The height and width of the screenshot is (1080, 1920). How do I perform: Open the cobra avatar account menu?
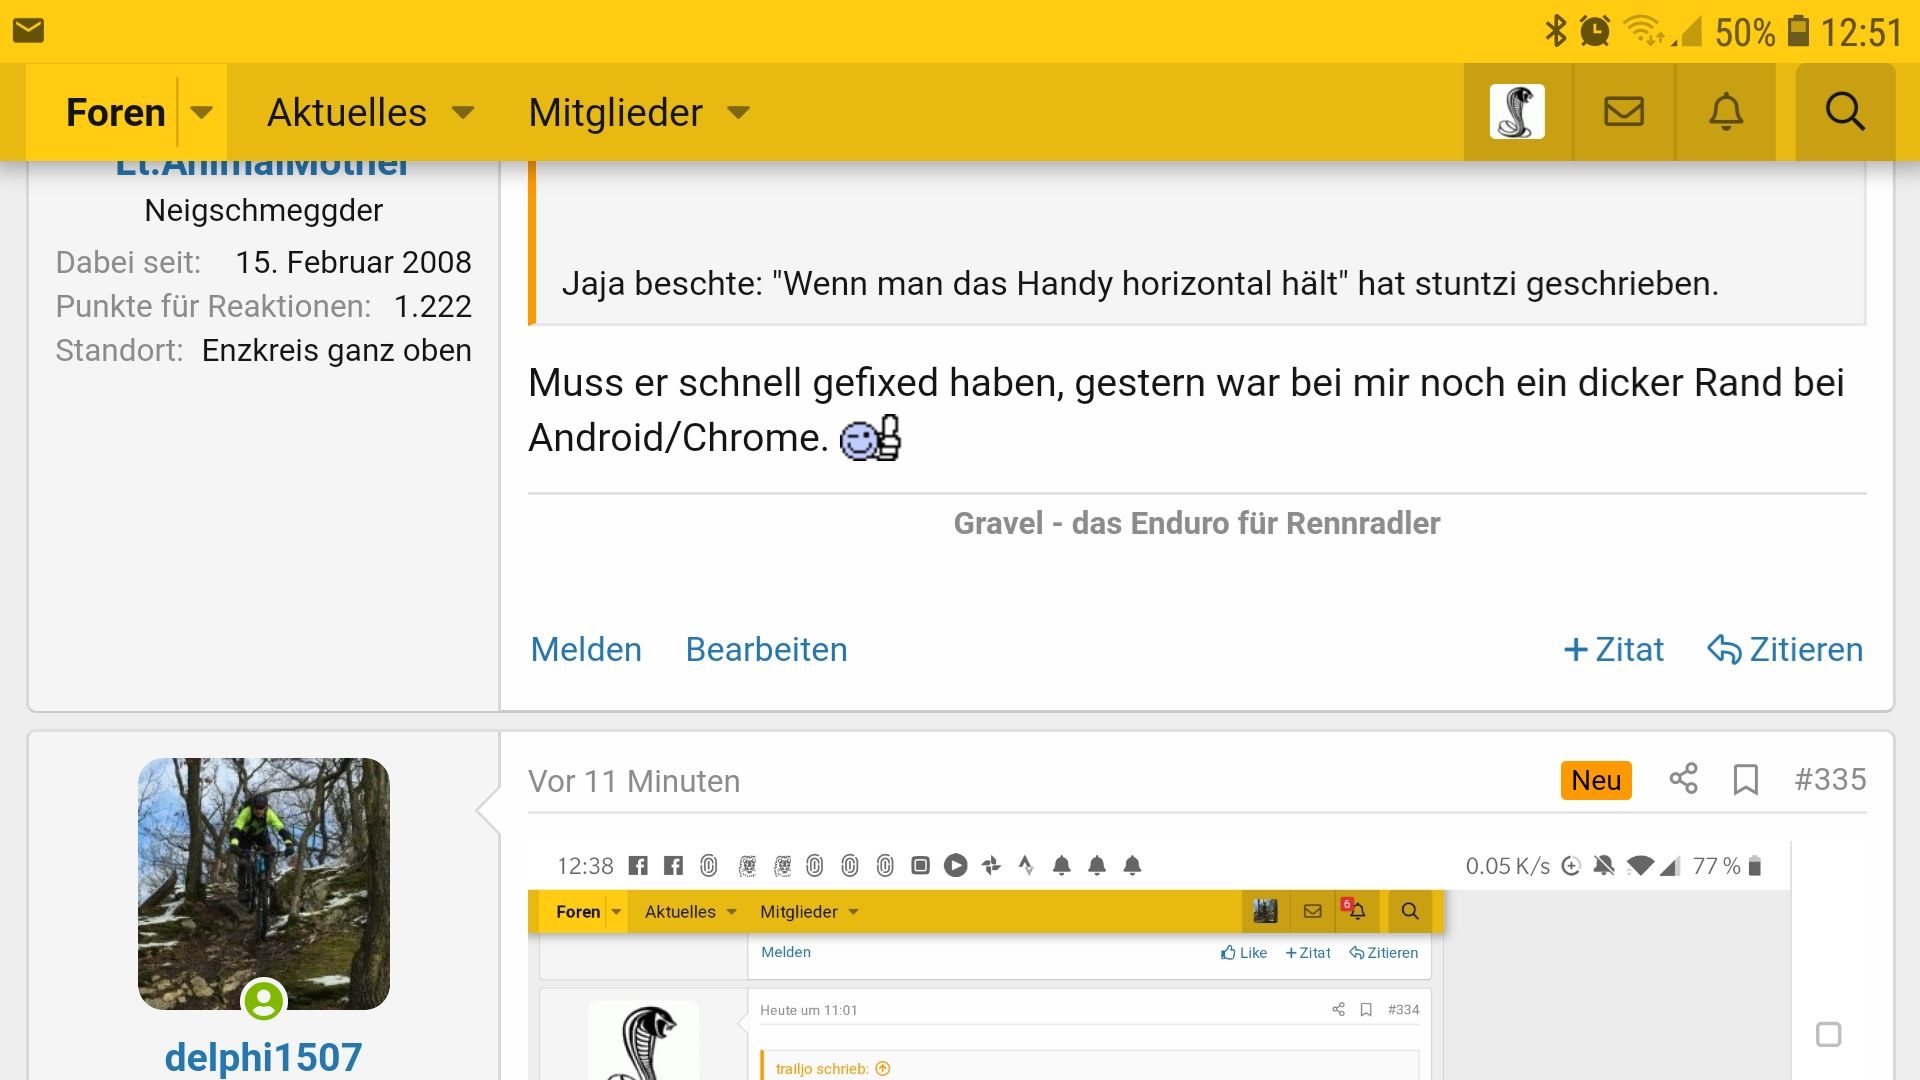tap(1517, 112)
